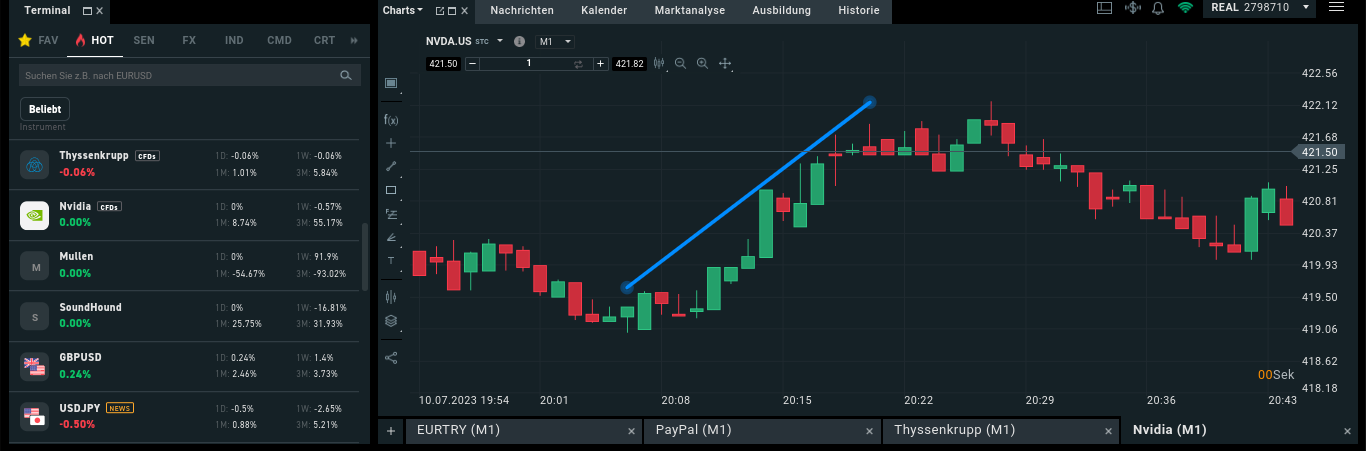Select the Thyssenkrupp instrument row
This screenshot has width=1366, height=451.
pyautogui.click(x=185, y=165)
